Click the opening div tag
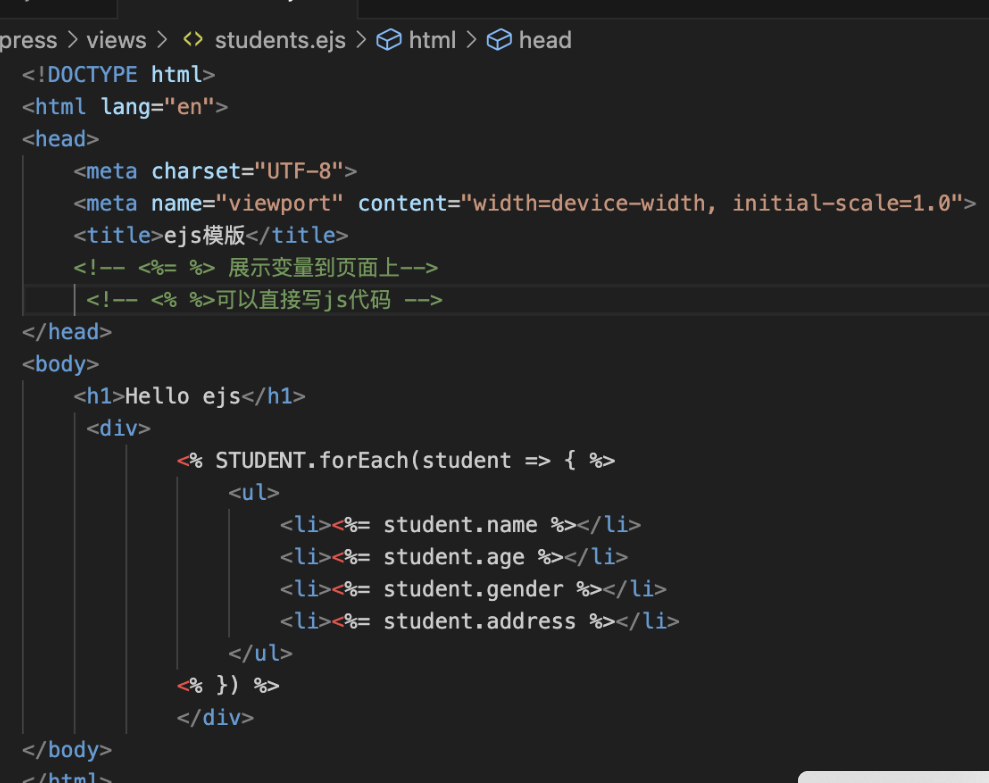Screen dimensions: 989x783 pyautogui.click(x=119, y=428)
